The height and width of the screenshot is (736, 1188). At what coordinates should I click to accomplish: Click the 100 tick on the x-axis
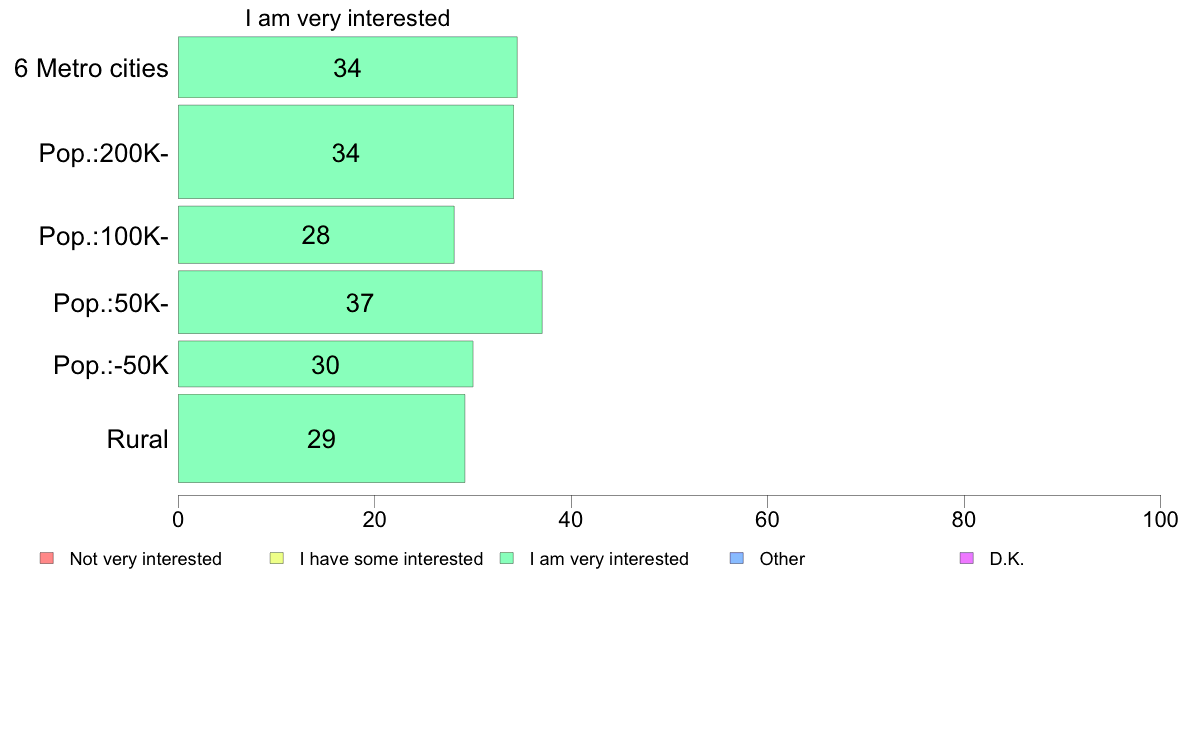click(1160, 519)
